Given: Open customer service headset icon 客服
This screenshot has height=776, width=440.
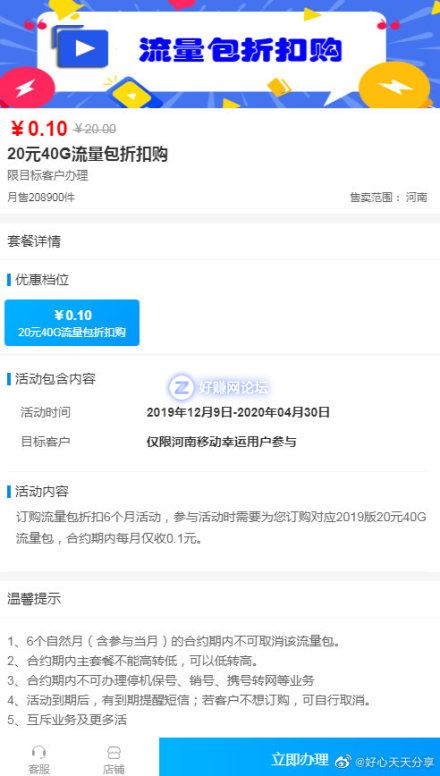Looking at the screenshot, I should (x=39, y=760).
